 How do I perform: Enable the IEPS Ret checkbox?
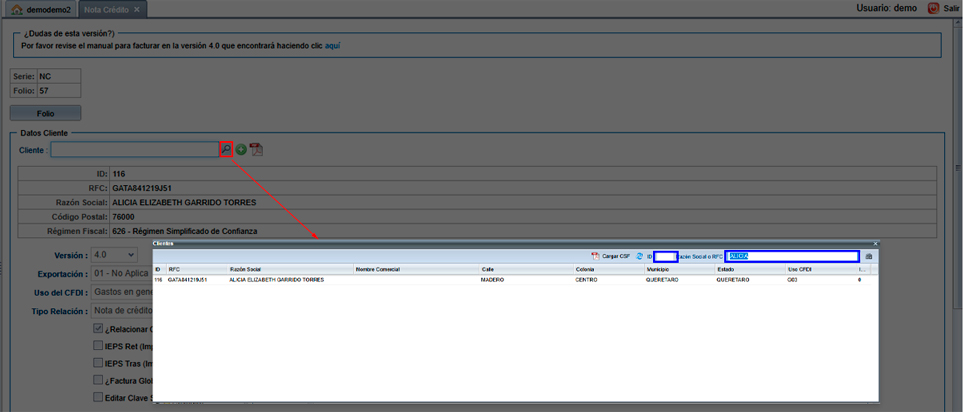97,346
